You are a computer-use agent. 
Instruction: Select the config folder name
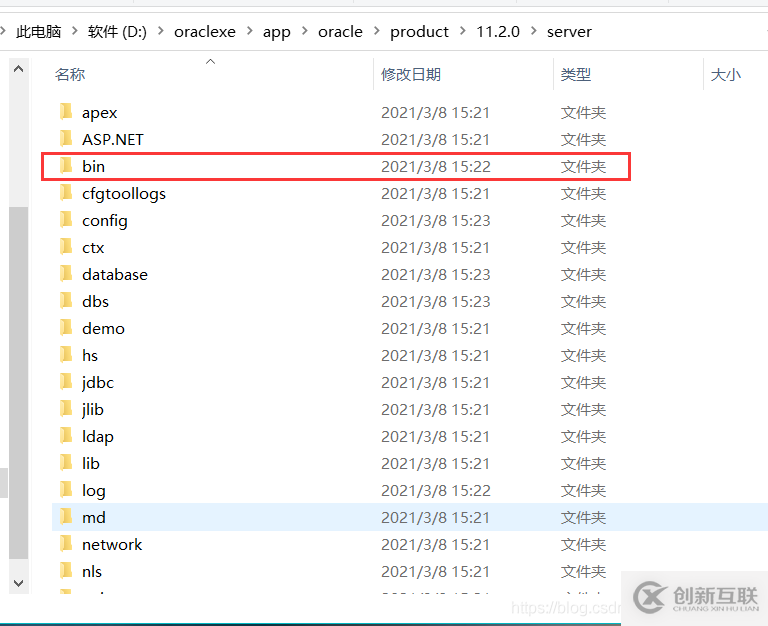(x=105, y=221)
